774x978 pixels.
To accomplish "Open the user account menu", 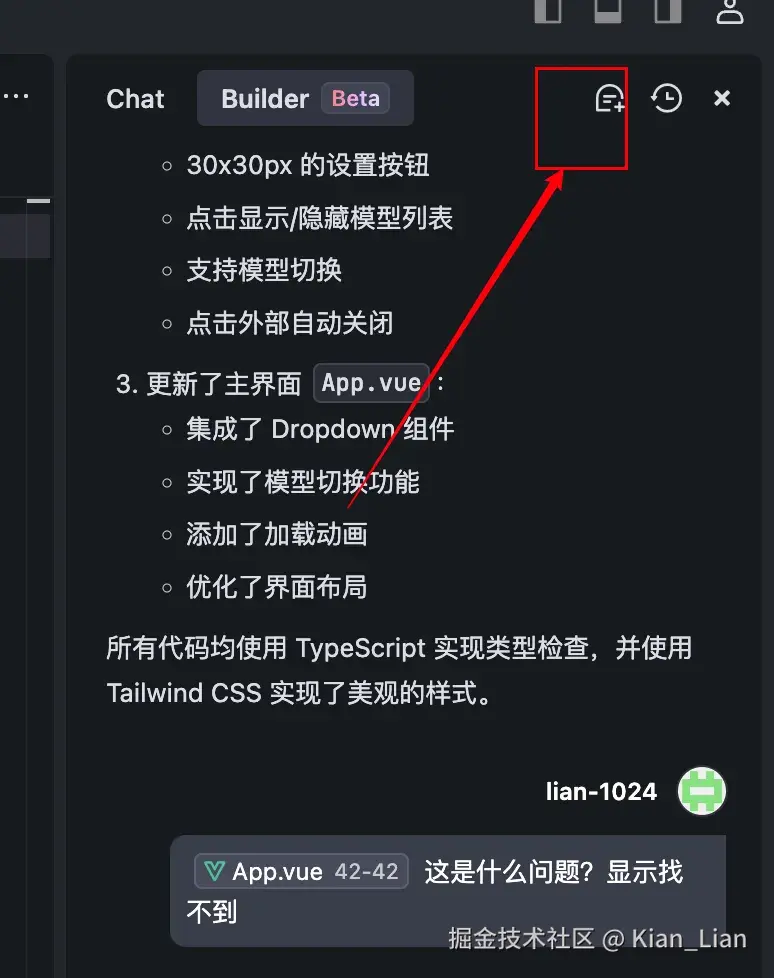I will 730,11.
